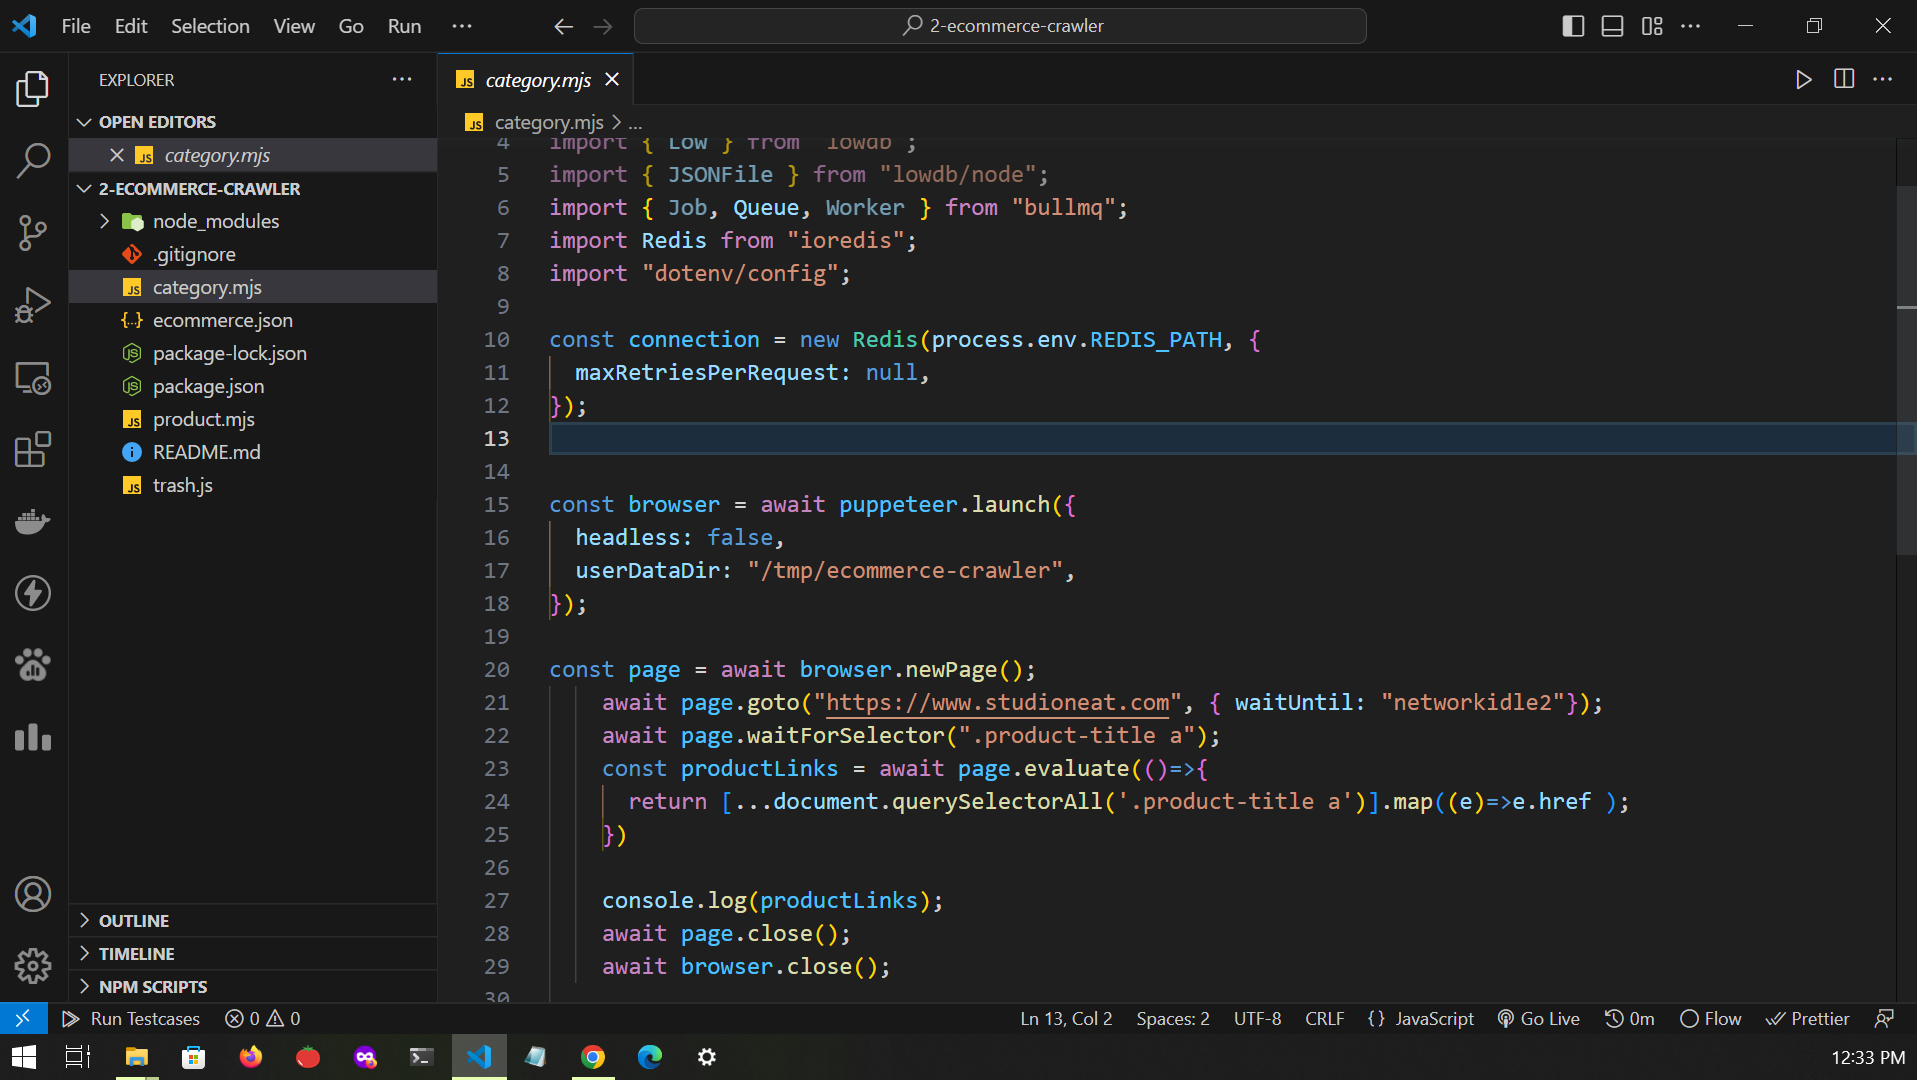The width and height of the screenshot is (1917, 1080).
Task: Open package.json in the explorer
Action: [x=253, y=386]
